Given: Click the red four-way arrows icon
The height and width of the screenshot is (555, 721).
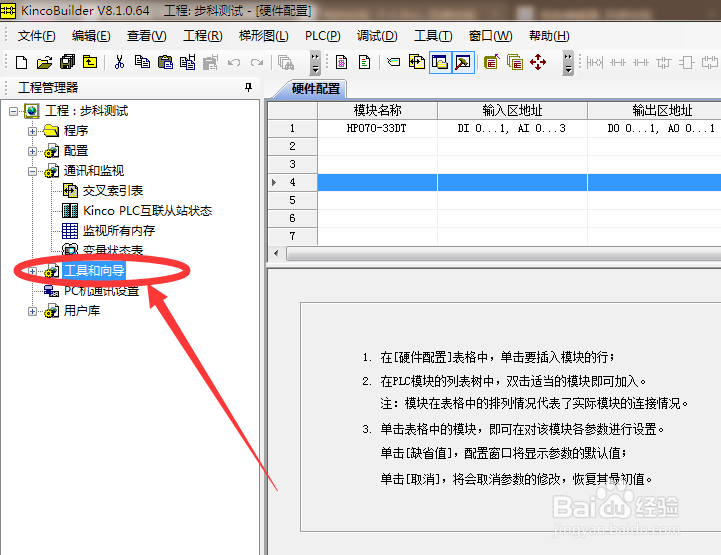Looking at the screenshot, I should (x=538, y=62).
